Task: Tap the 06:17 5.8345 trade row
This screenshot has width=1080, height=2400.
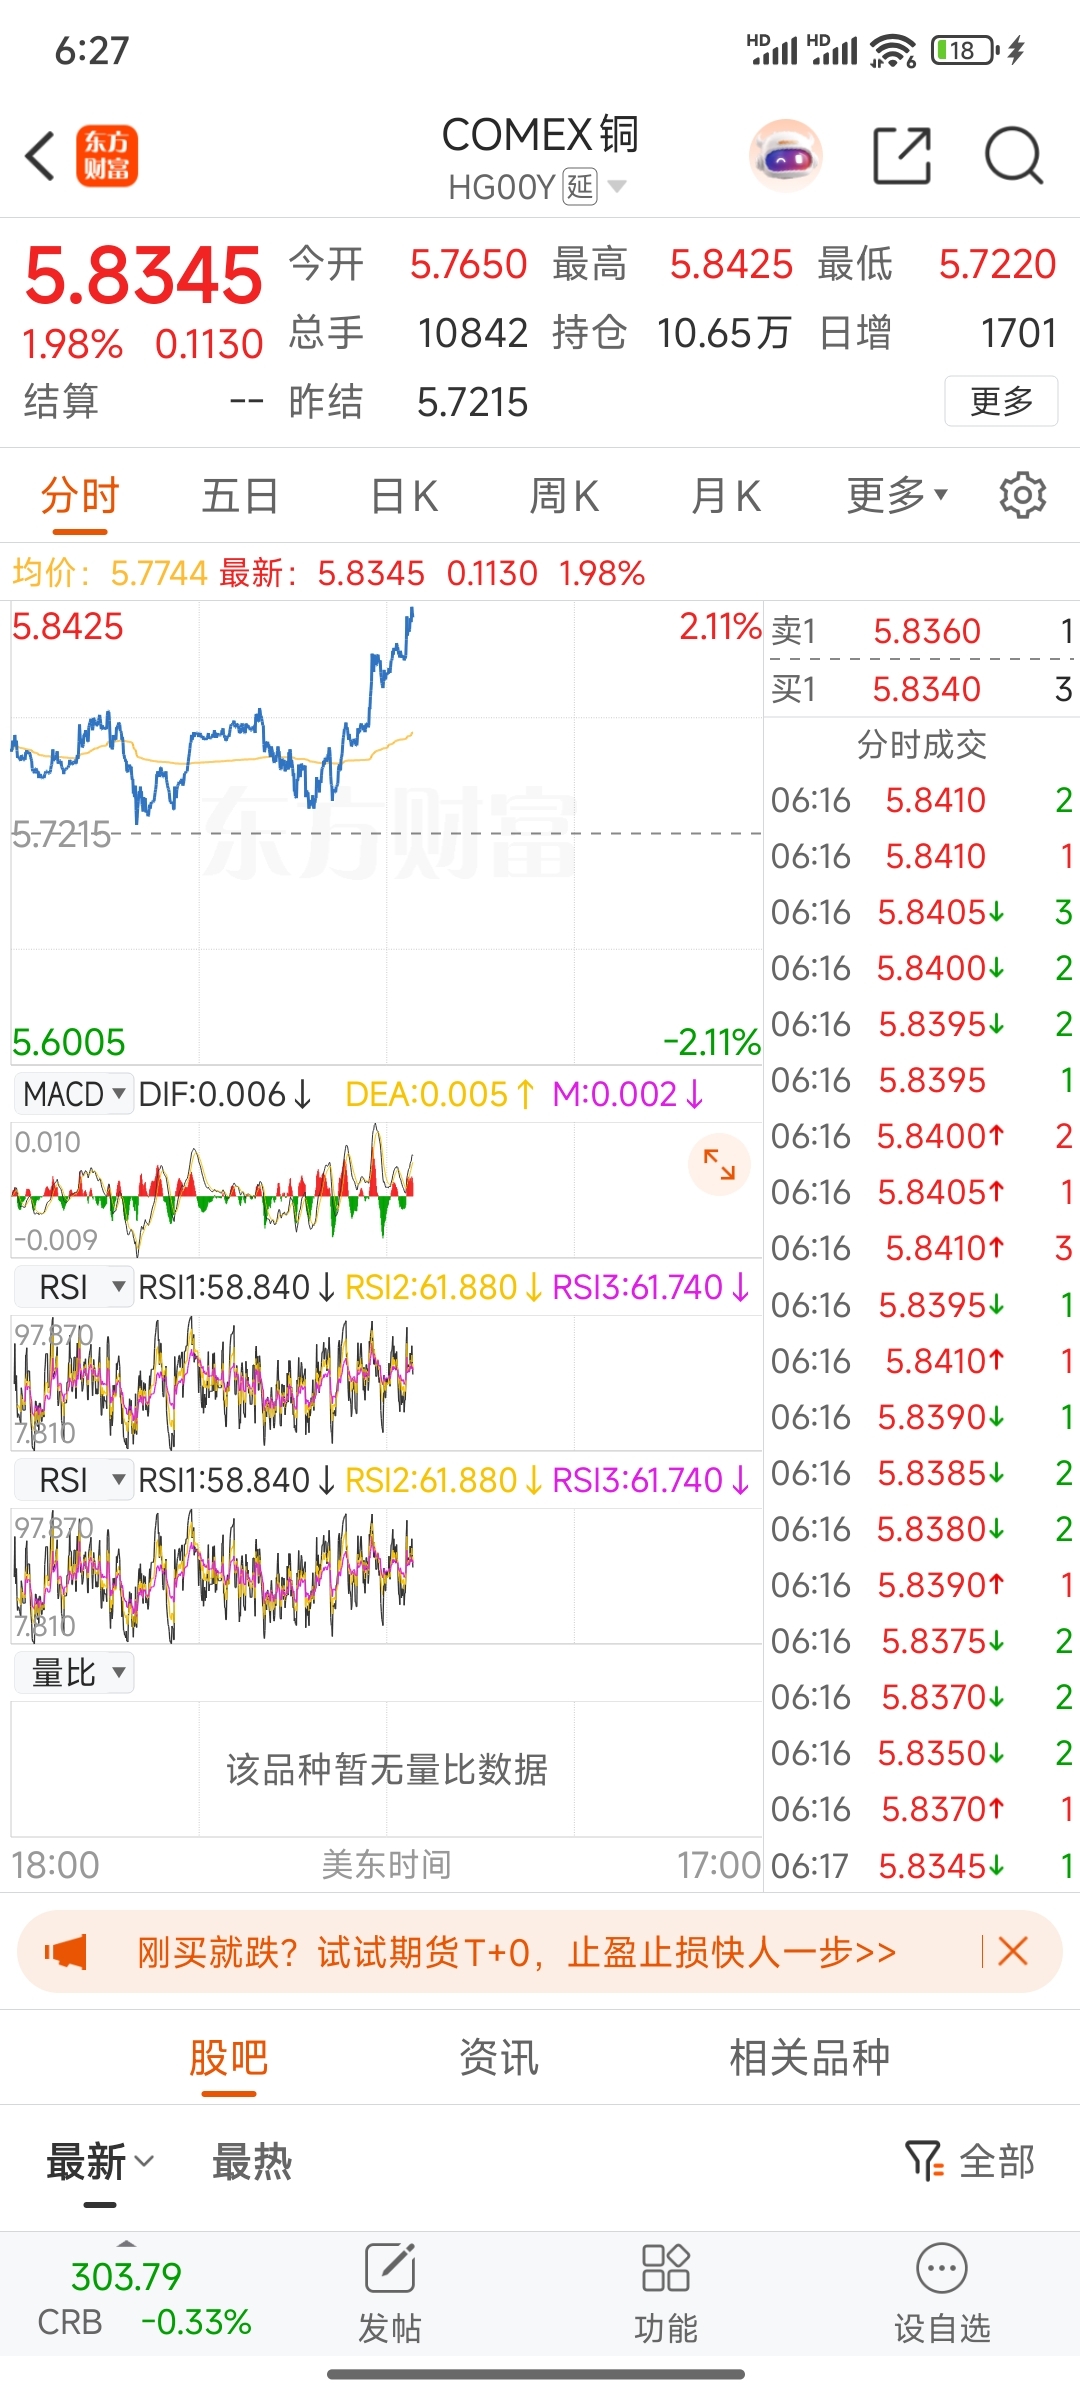Action: [921, 1866]
